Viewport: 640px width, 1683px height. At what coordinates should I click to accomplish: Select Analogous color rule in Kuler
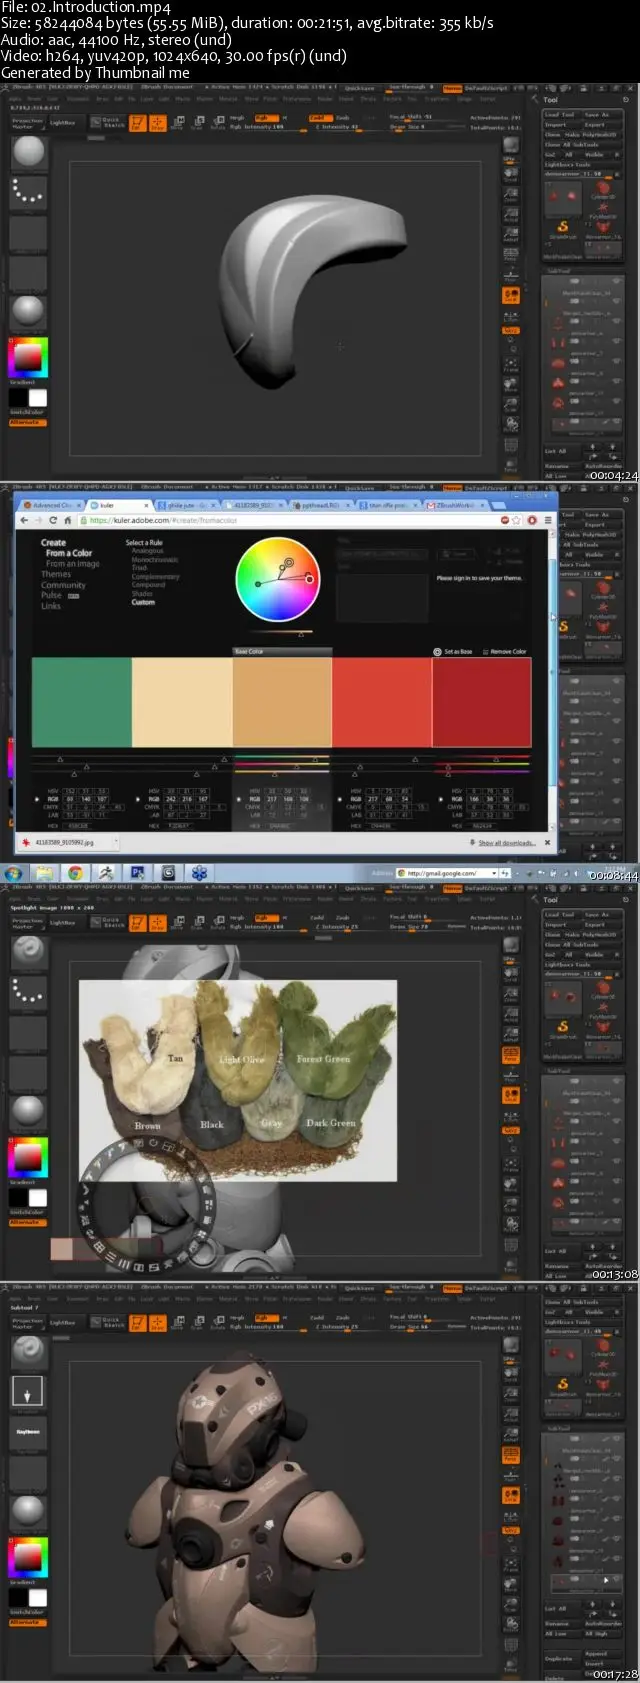pos(147,550)
